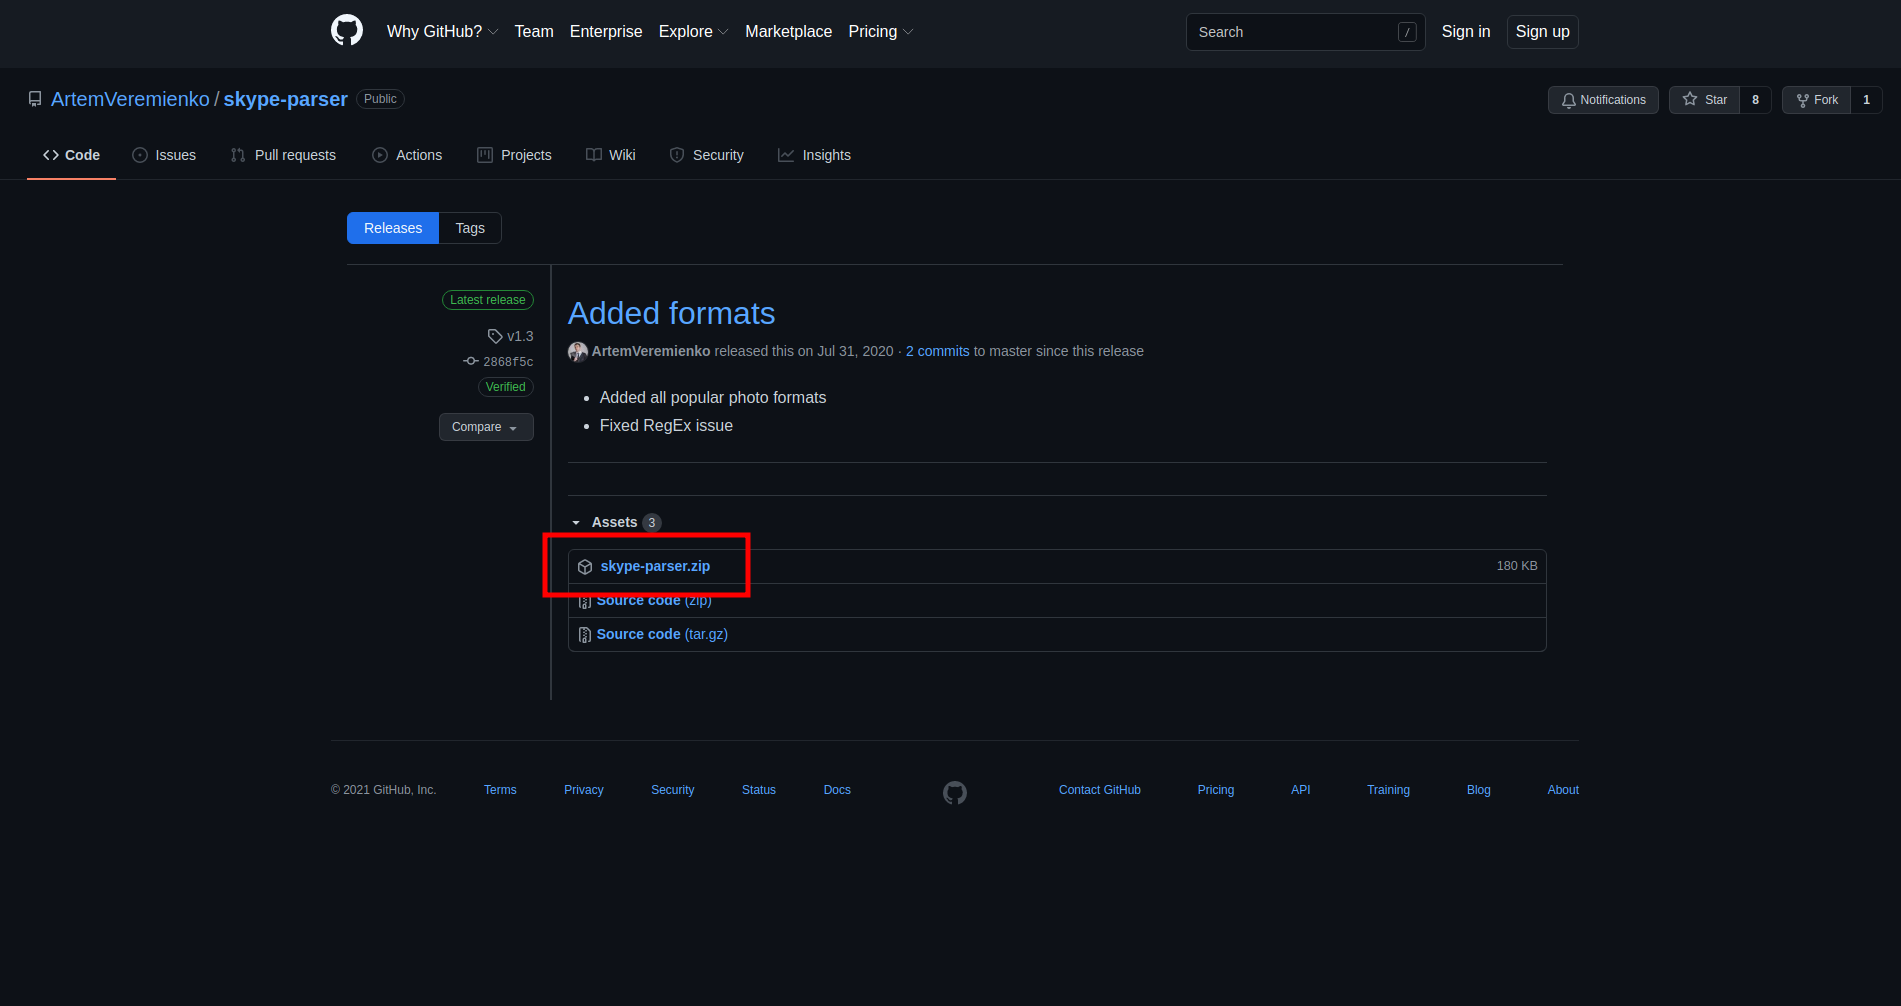1901x1006 pixels.
Task: Fork the skype-parser repository
Action: pos(1817,100)
